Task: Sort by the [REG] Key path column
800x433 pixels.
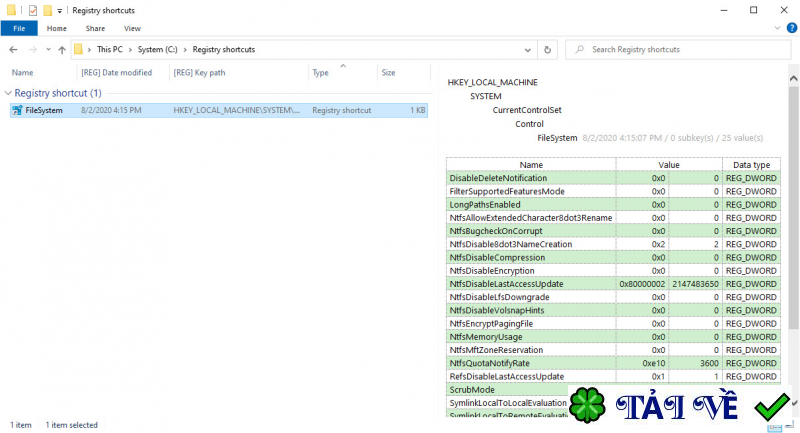Action: [212, 73]
